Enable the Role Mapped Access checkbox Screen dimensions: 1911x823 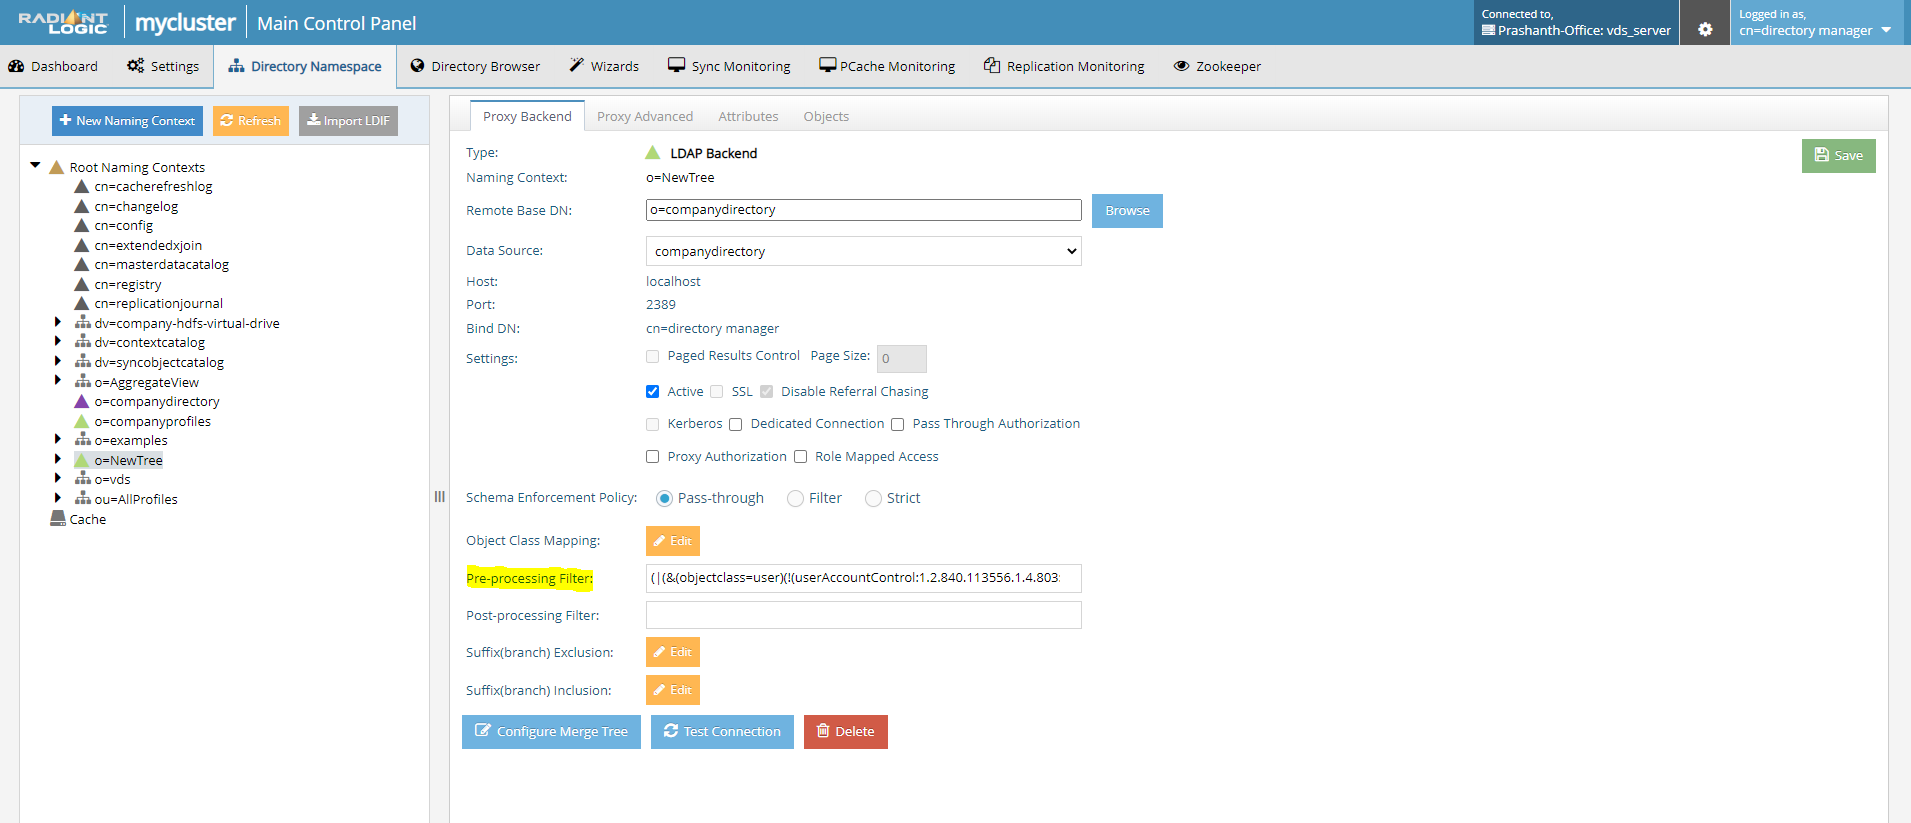pos(800,457)
